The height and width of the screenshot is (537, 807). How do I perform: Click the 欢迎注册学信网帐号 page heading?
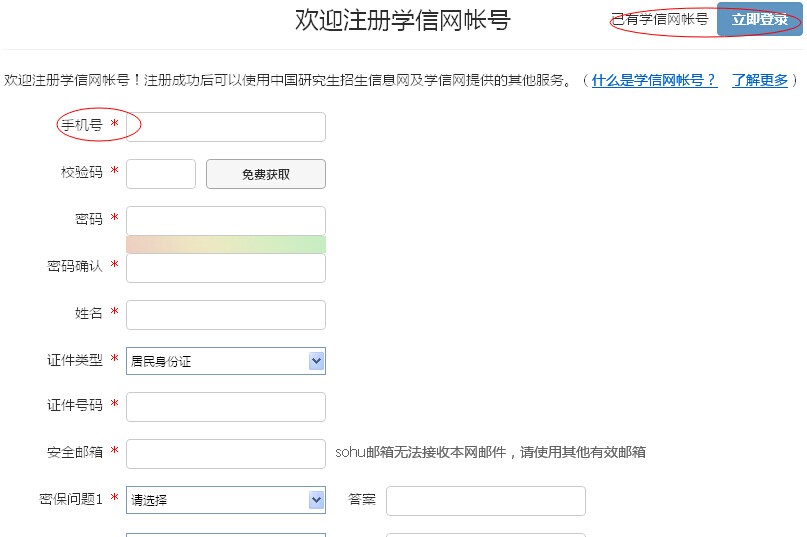click(x=403, y=20)
